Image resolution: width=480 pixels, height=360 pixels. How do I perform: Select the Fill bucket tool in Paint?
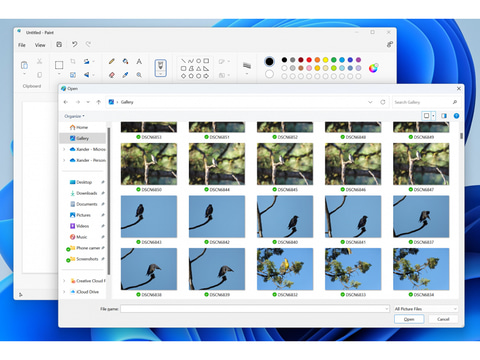click(x=125, y=61)
